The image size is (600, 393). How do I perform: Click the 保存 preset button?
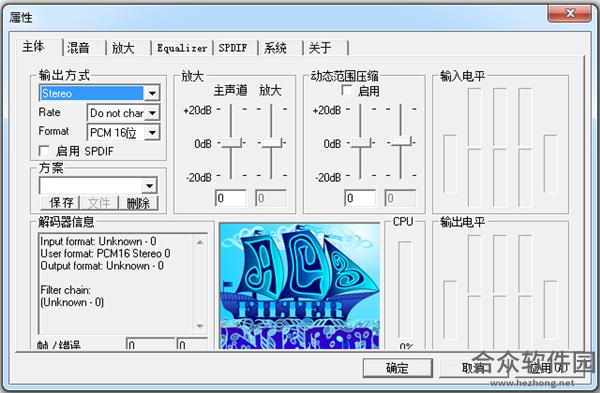coord(61,202)
